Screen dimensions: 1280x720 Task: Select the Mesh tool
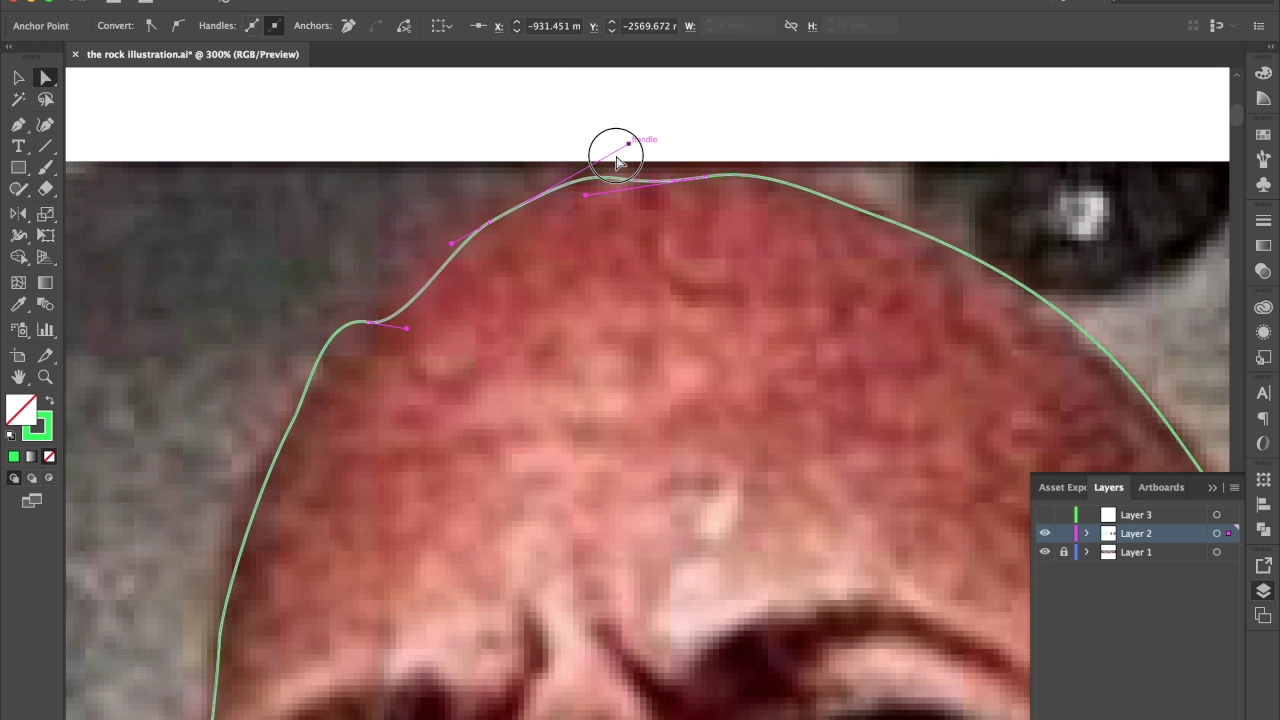[19, 283]
